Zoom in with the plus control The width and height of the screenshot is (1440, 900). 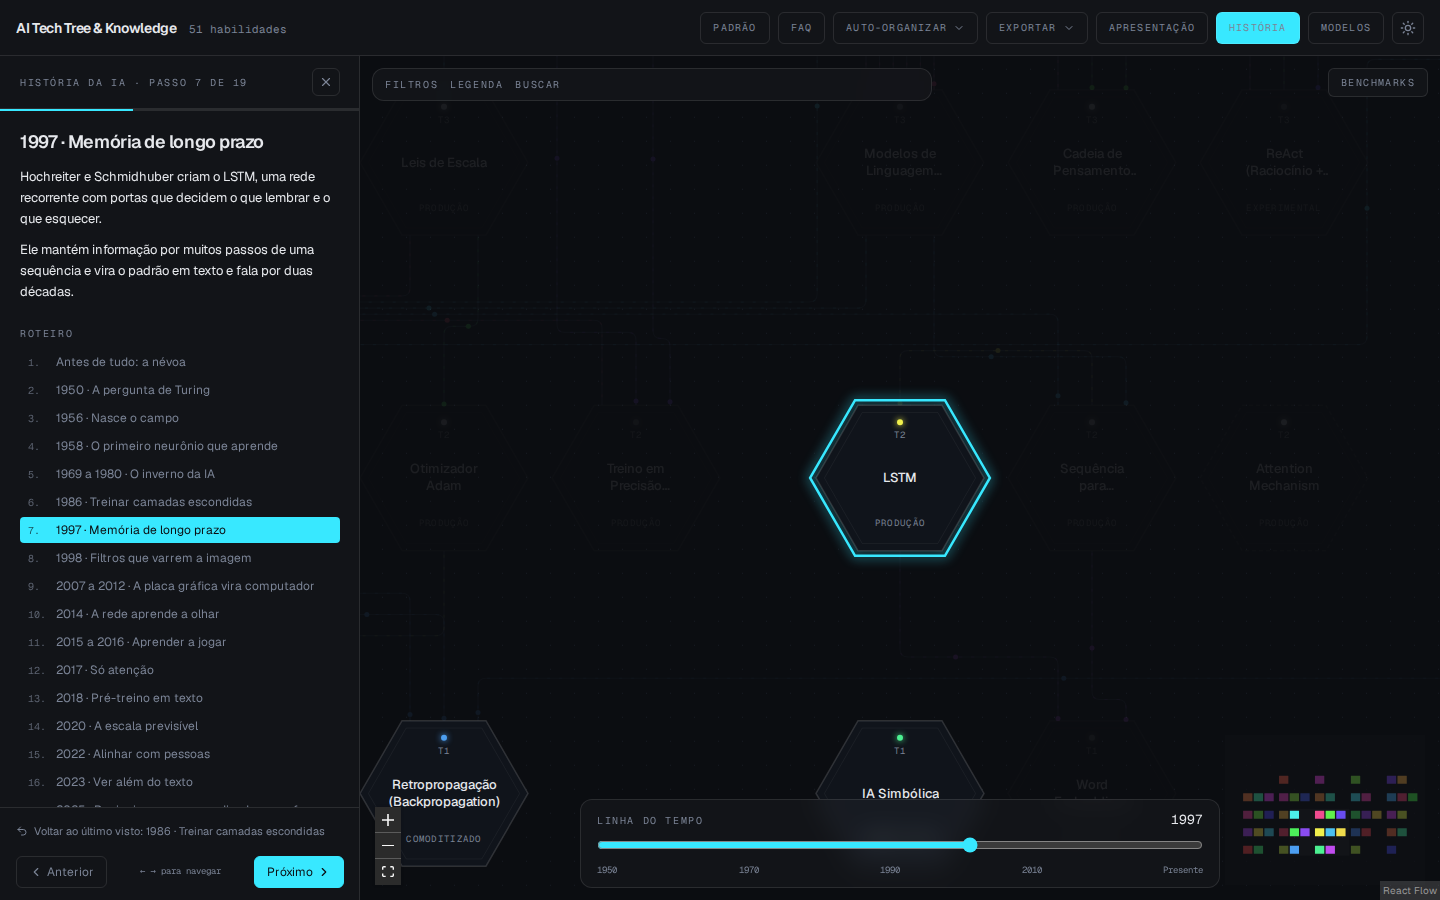388,820
